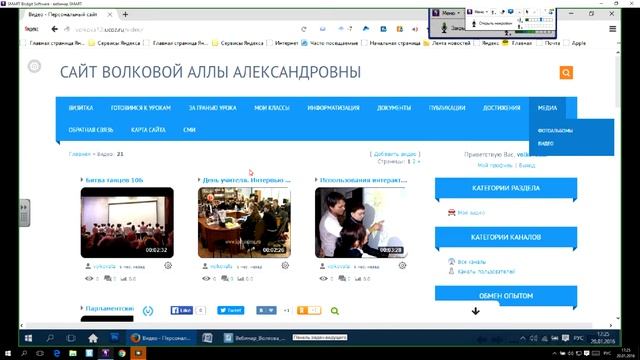The width and height of the screenshot is (640, 360).
Task: Click views eye icon under 'Использования интеракт...'
Action: pyautogui.click(x=323, y=279)
